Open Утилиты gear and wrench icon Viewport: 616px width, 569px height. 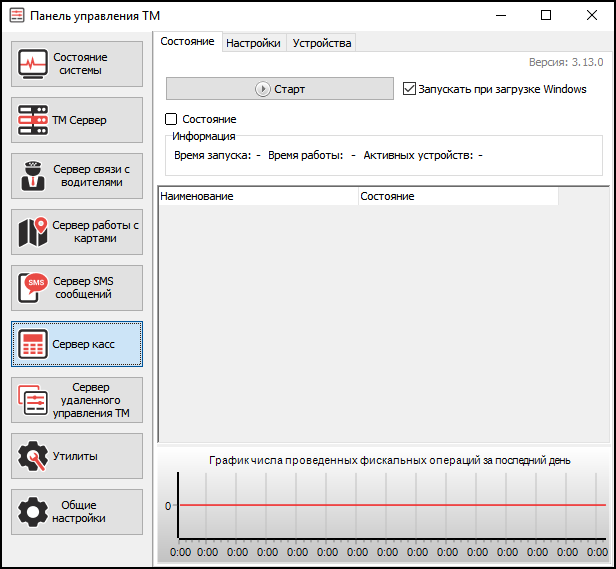pos(33,456)
